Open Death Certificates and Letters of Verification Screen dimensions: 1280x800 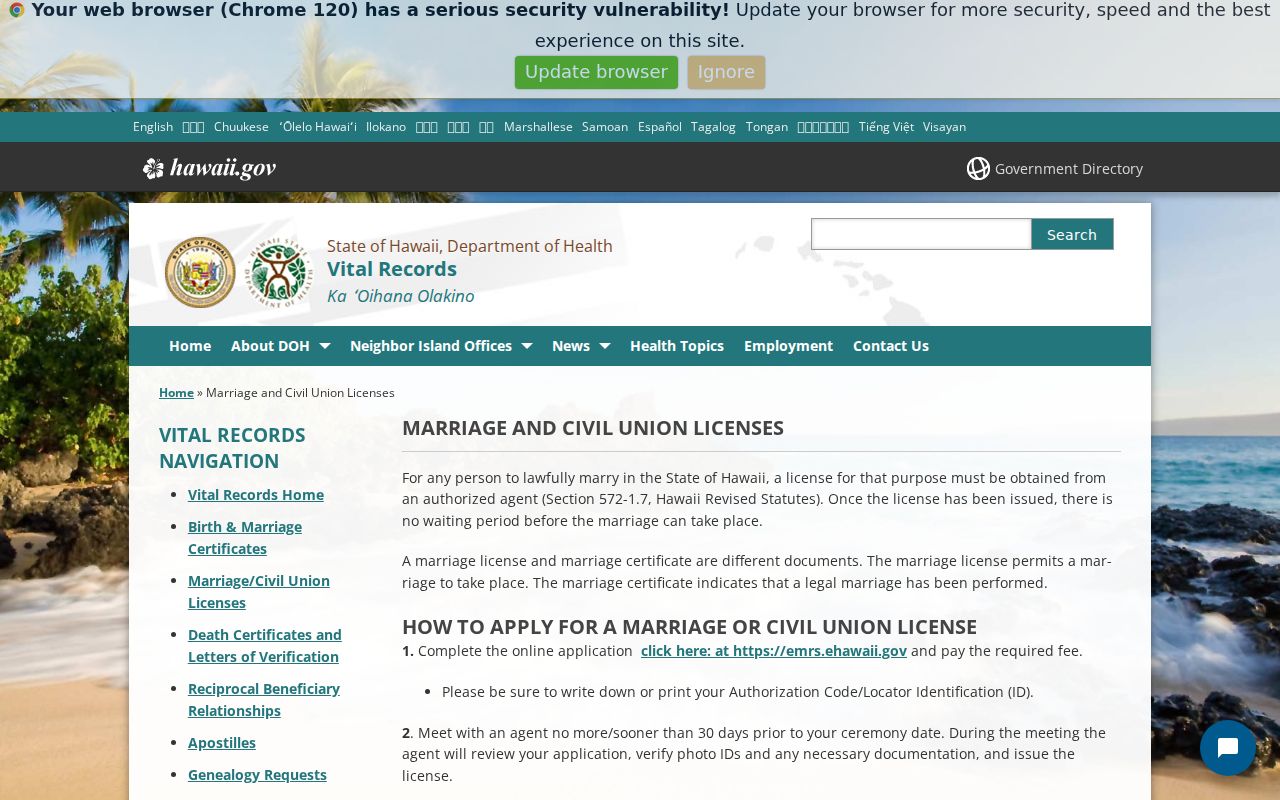click(x=265, y=646)
